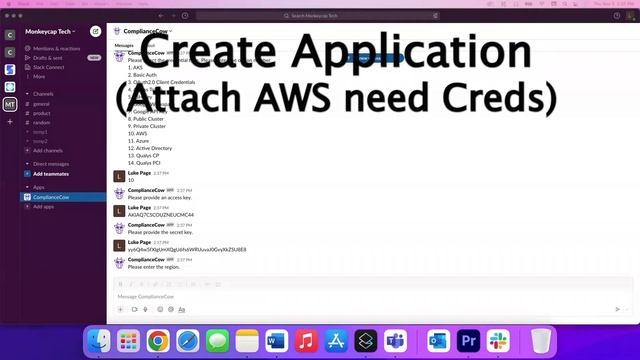Viewport: 640px width, 360px height.
Task: Select ComplianceCow app in sidebar
Action: pyautogui.click(x=63, y=197)
